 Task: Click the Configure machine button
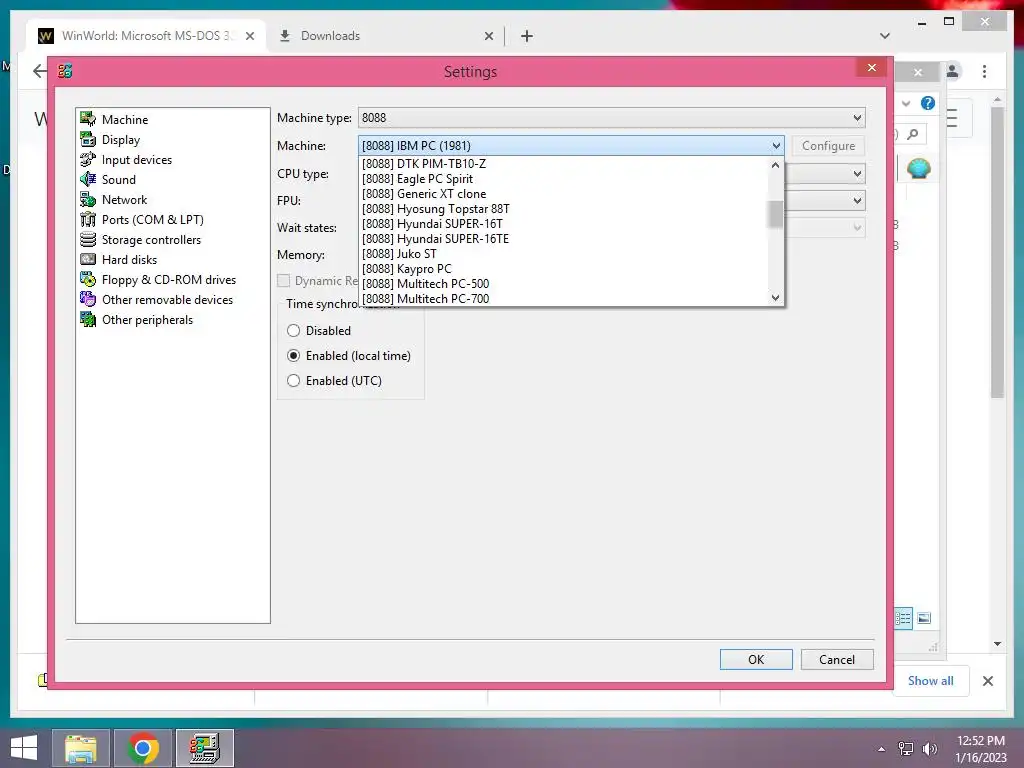coord(828,146)
